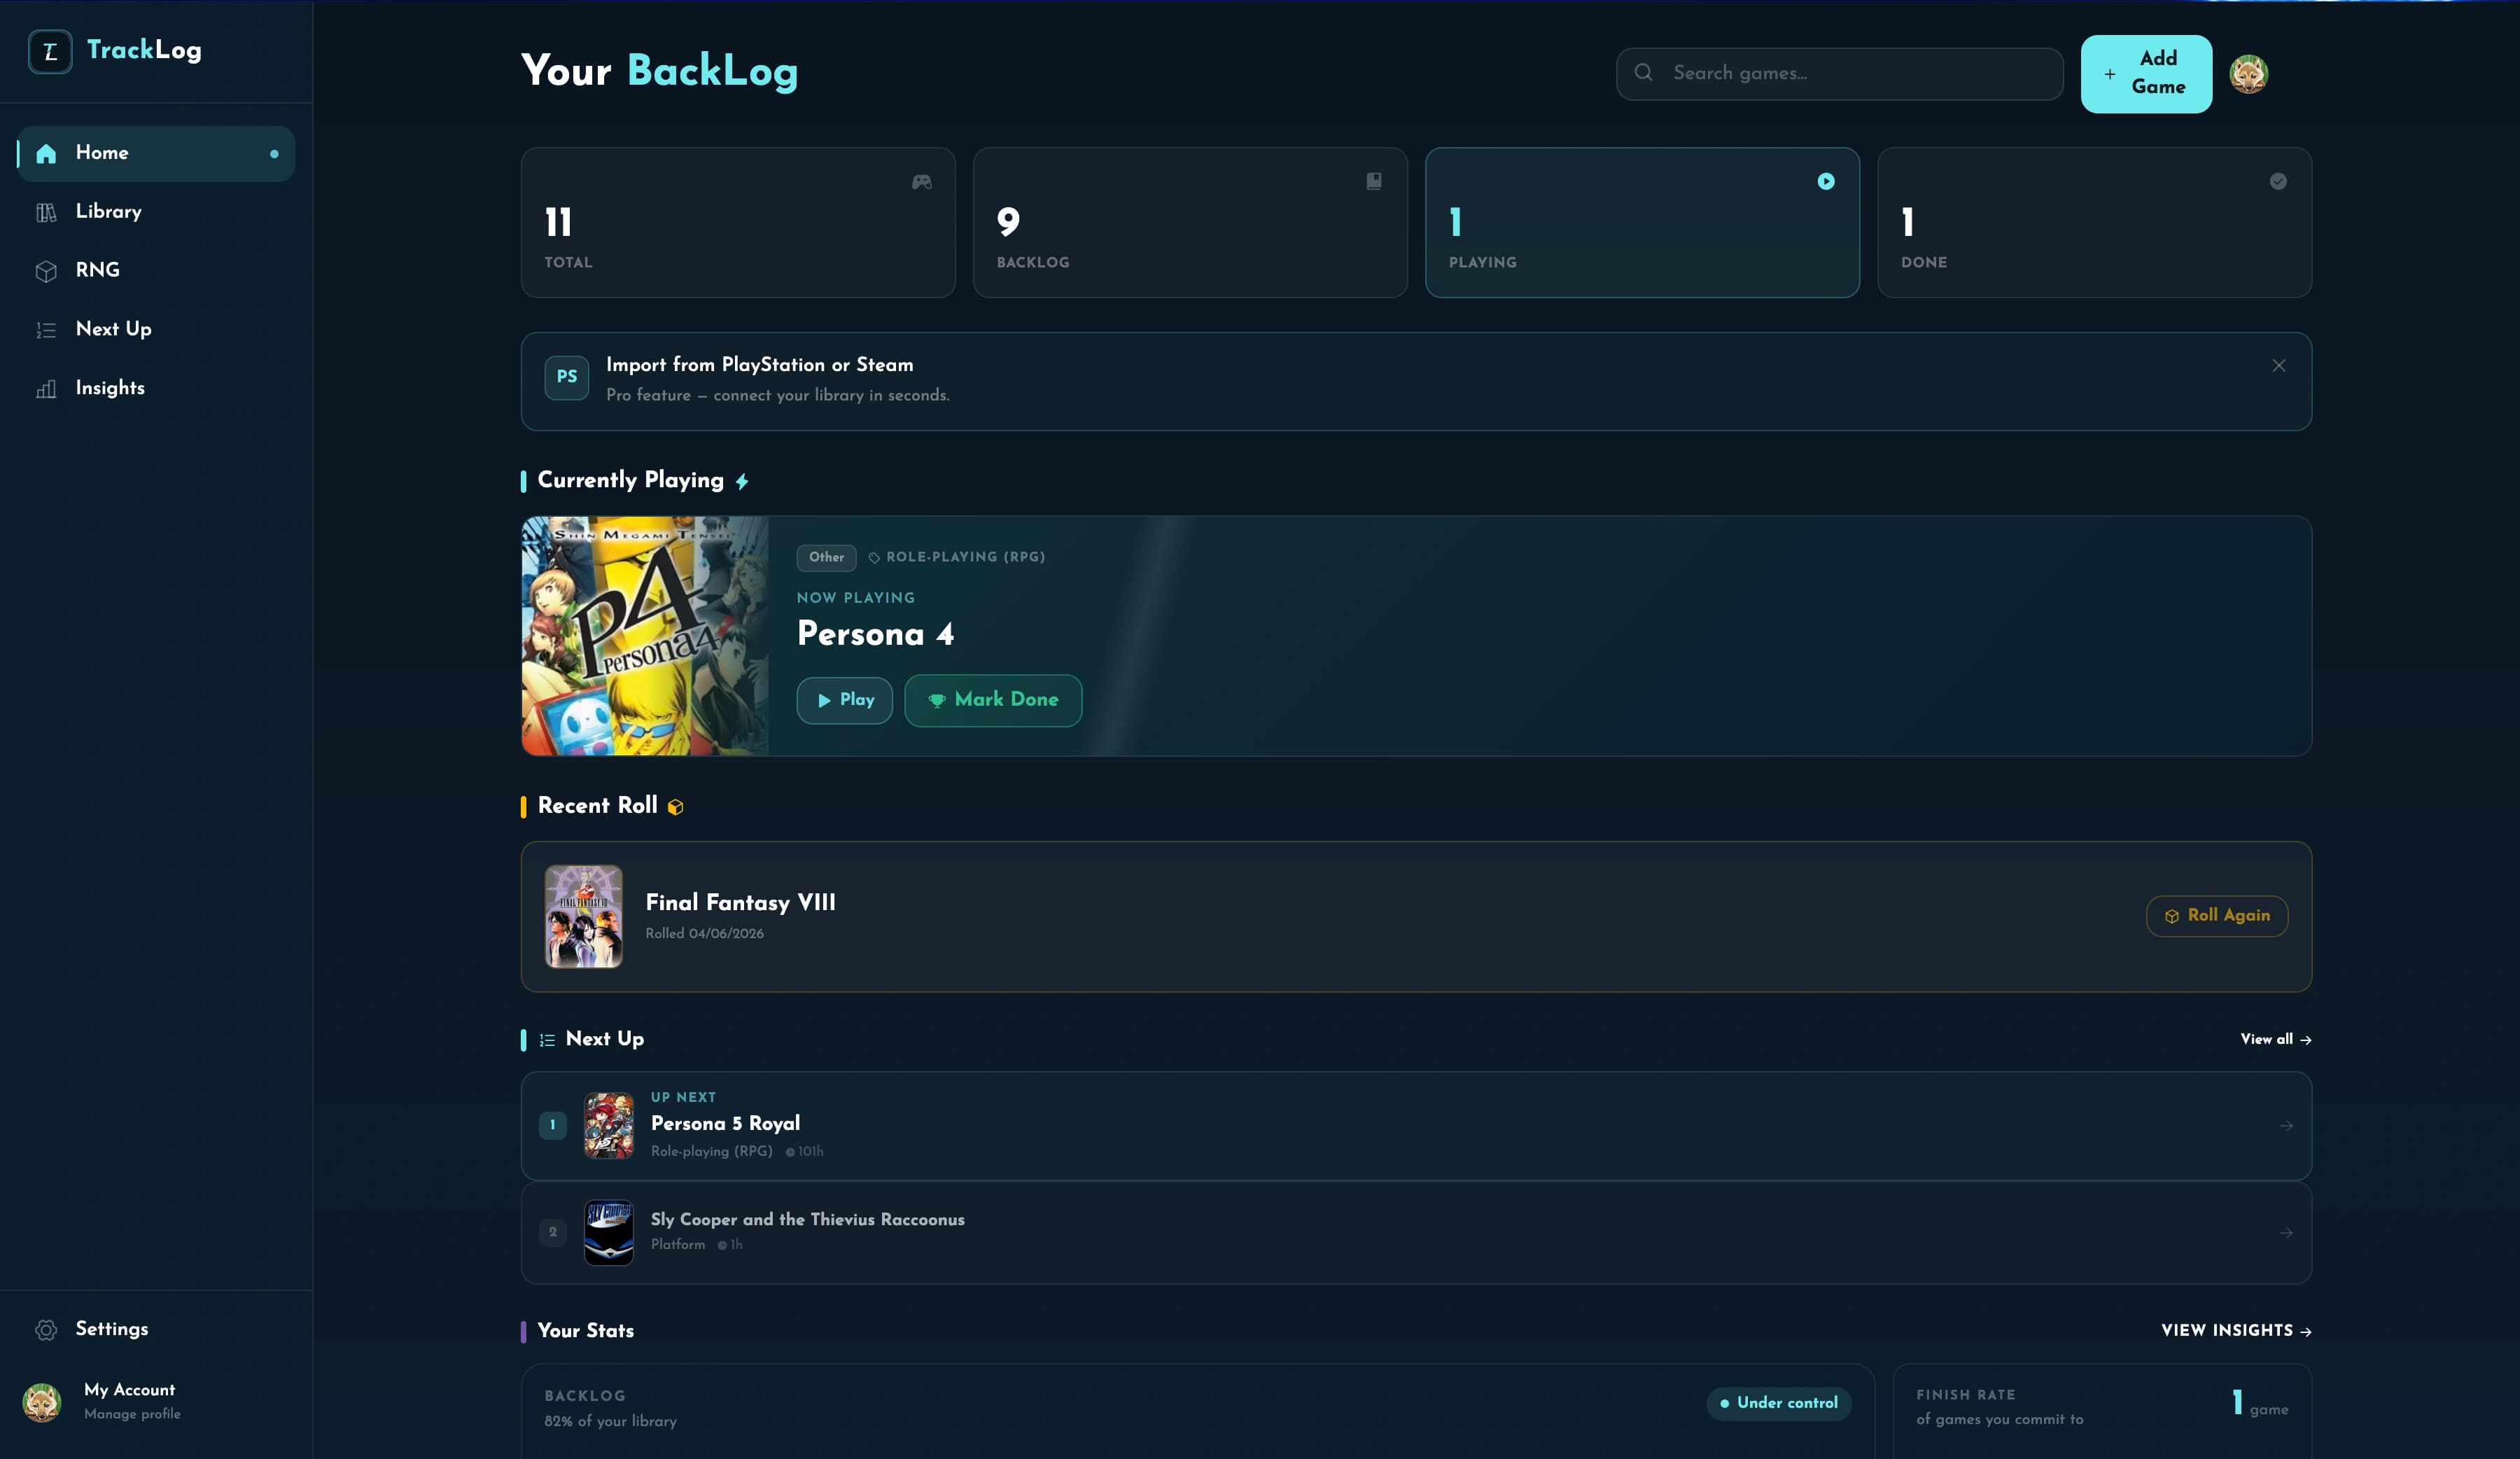Click the number 1 badge in Next Up
The width and height of the screenshot is (2520, 1459).
click(552, 1126)
